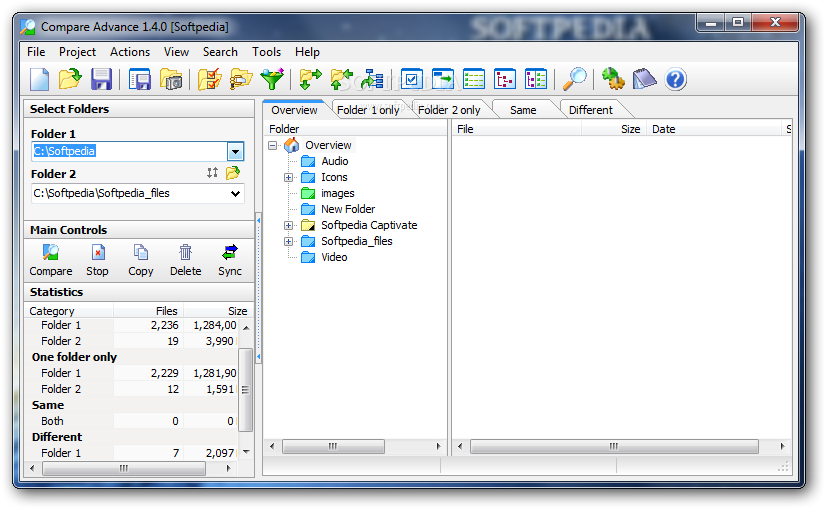Click the file list horizontal scrollbar right arrow
826x509 pixels.
[782, 446]
